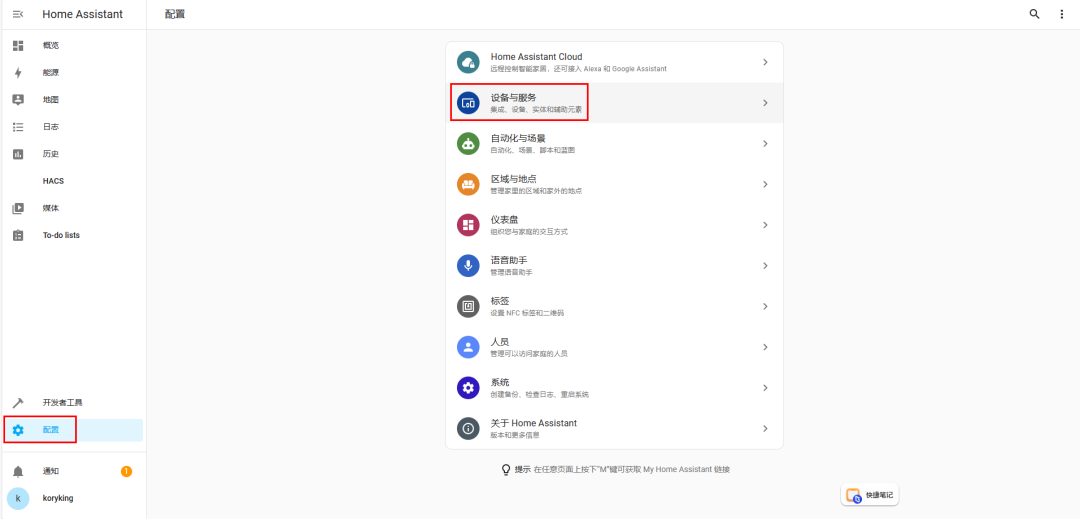
Task: Click the voice assistant microphone icon
Action: click(x=468, y=266)
